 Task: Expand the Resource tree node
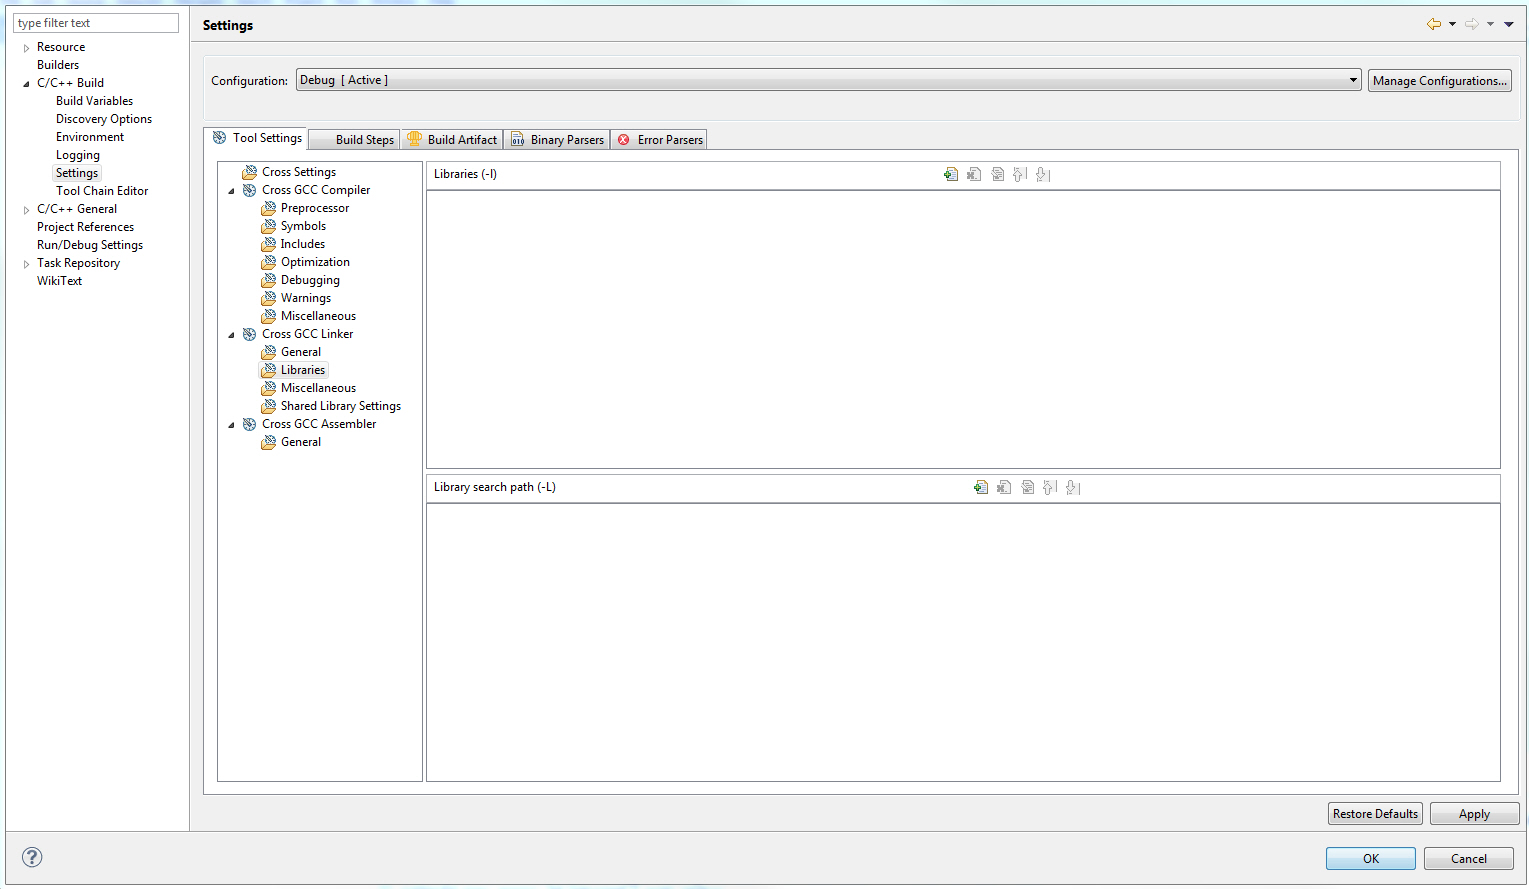26,48
